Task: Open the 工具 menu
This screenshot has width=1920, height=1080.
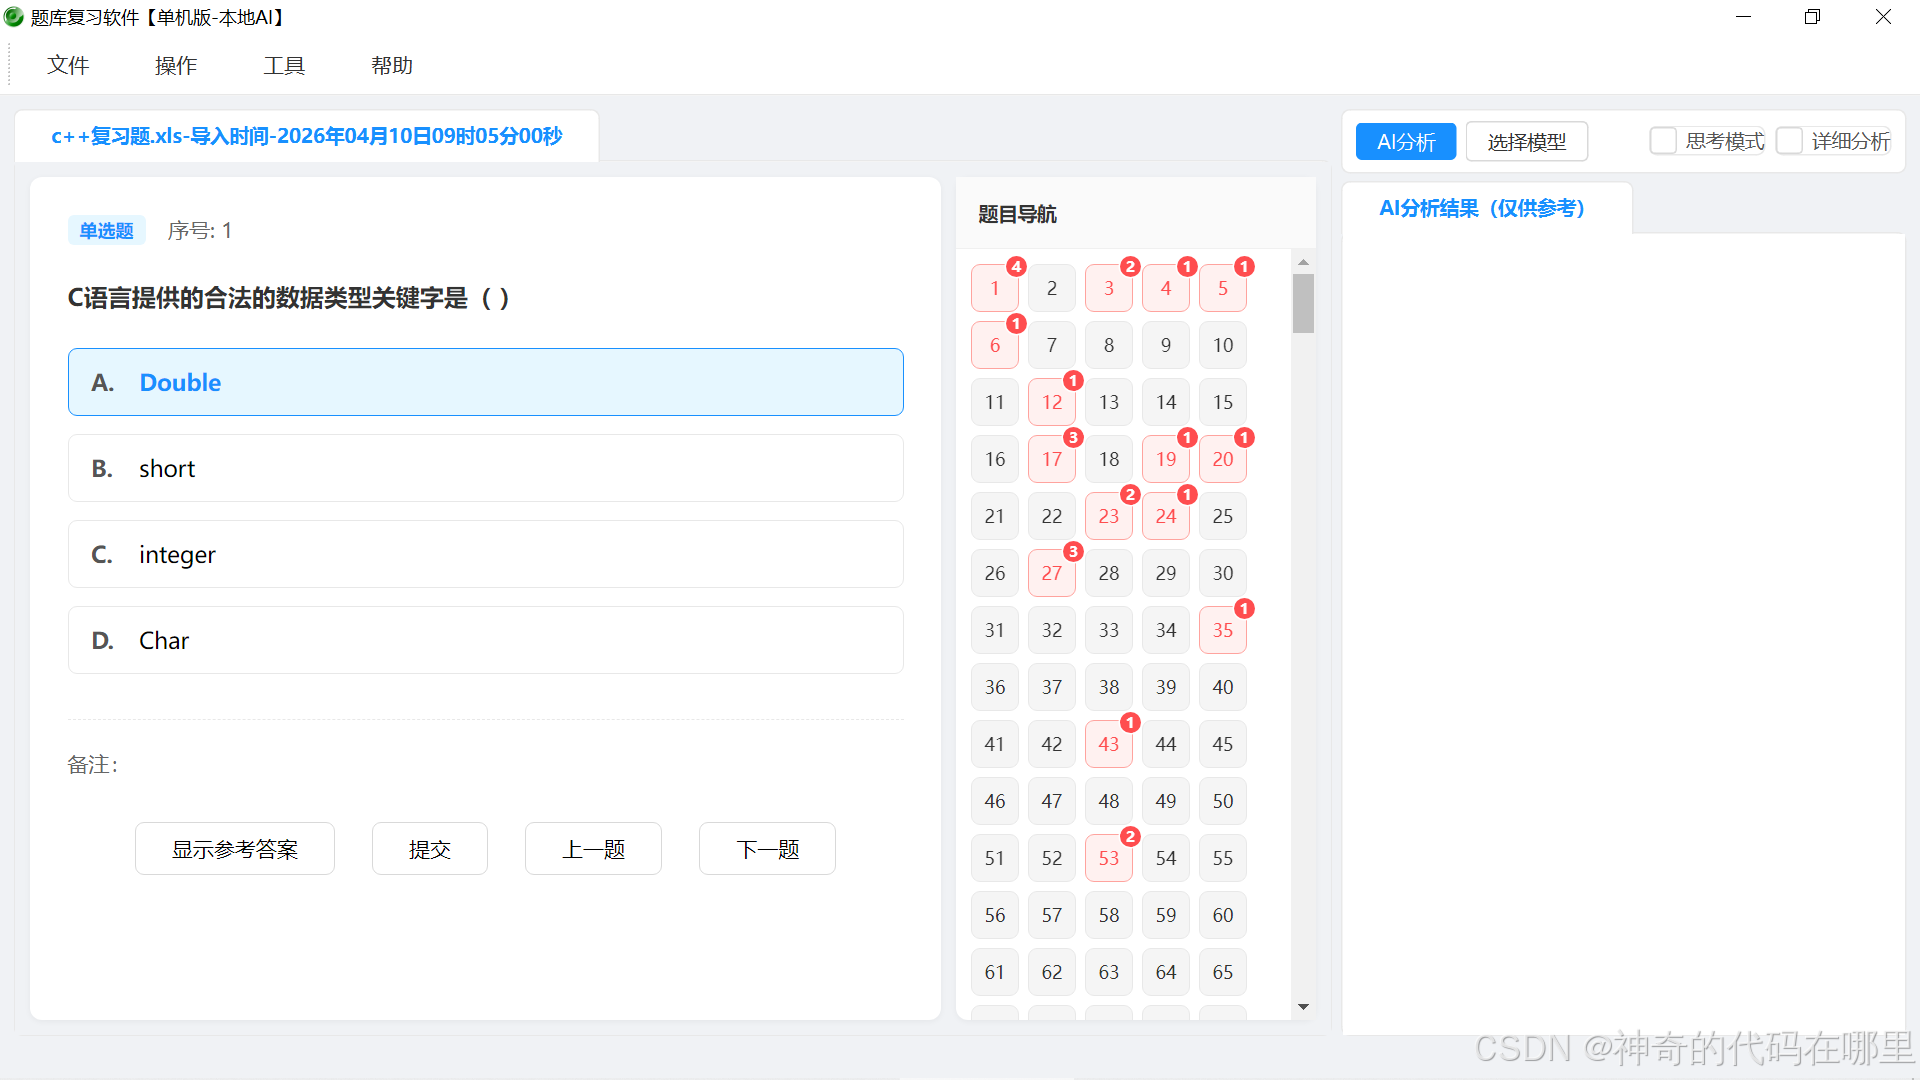Action: 284,66
